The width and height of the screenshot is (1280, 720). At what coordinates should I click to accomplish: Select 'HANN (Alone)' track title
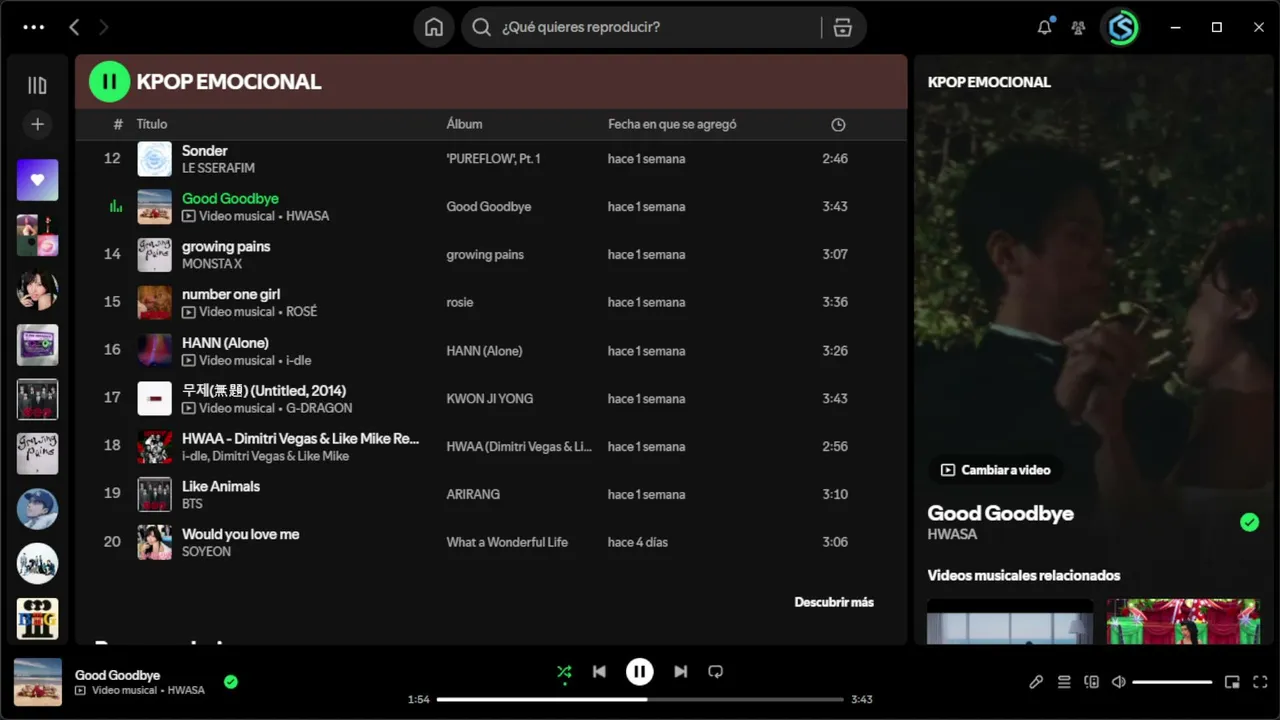[x=225, y=342]
